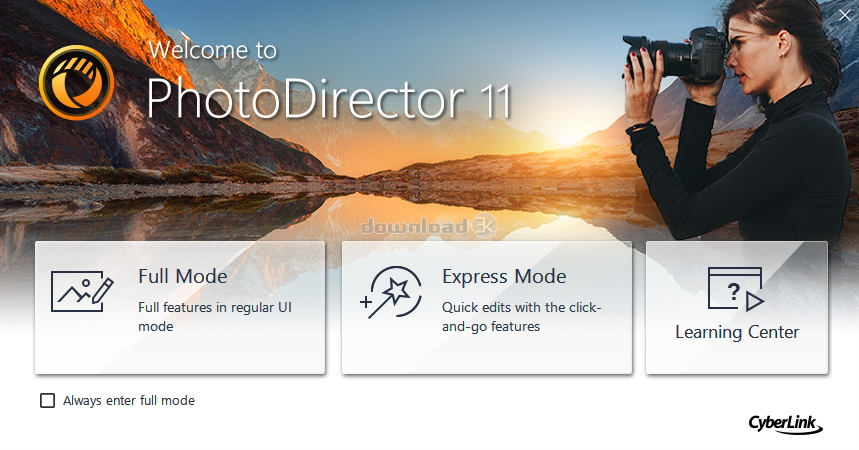The height and width of the screenshot is (450, 859).
Task: Click the Full Mode picture-and-pencil icon
Action: coord(82,292)
